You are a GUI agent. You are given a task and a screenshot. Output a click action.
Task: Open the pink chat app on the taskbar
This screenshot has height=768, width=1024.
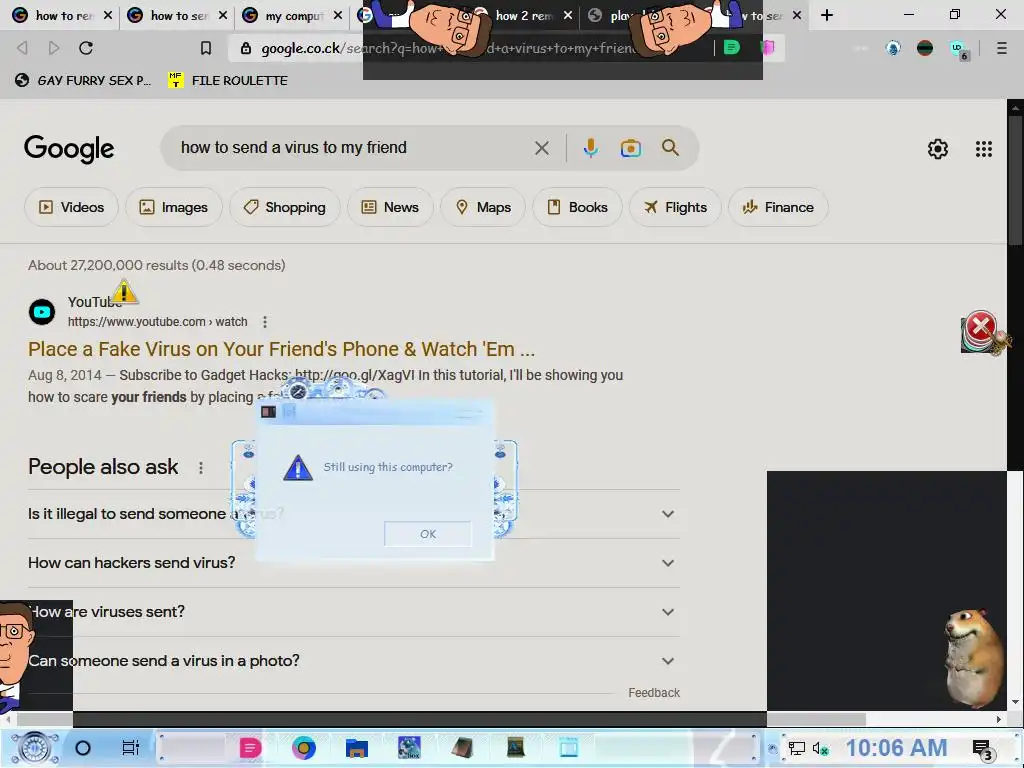tap(249, 748)
